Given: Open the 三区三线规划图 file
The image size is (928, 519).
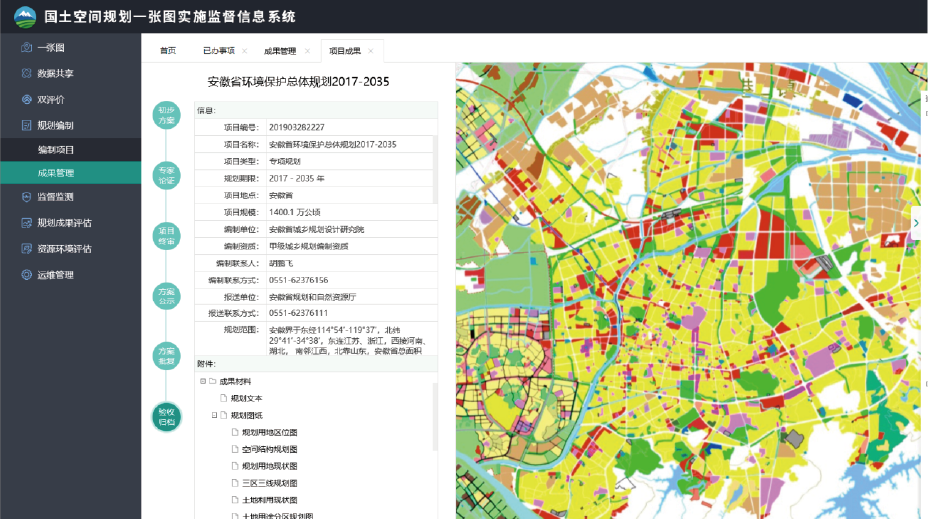Looking at the screenshot, I should pos(269,483).
